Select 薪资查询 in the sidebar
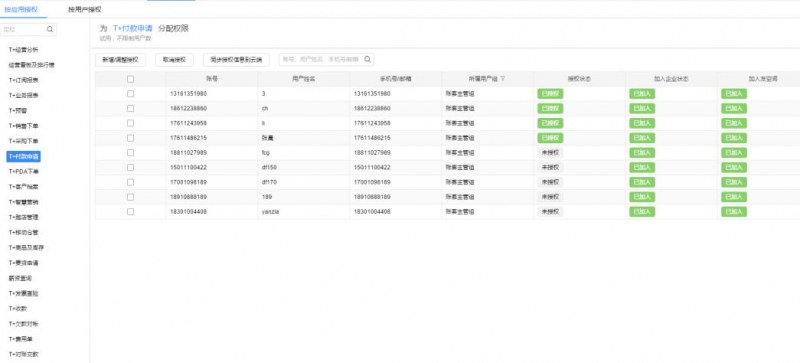 20,278
